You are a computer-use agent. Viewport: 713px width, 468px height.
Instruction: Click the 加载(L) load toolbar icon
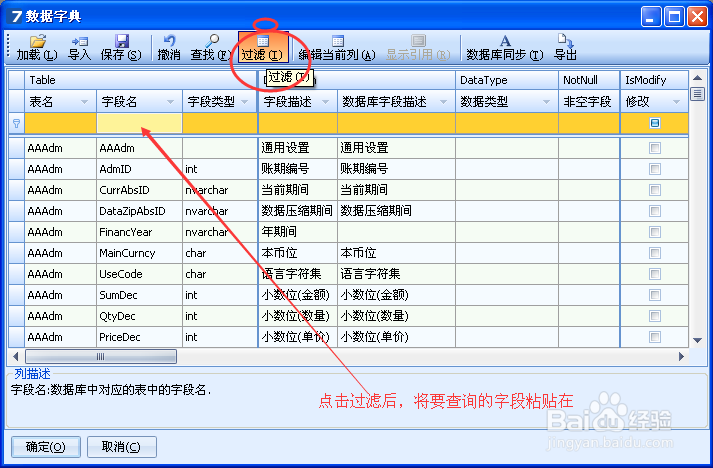(37, 41)
